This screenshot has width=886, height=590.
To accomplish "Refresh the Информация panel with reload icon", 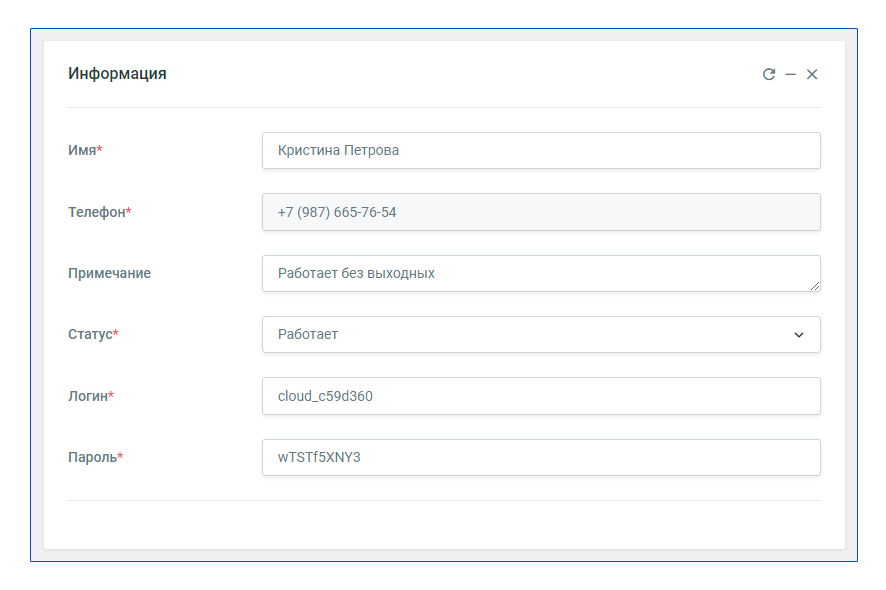I will tap(768, 74).
